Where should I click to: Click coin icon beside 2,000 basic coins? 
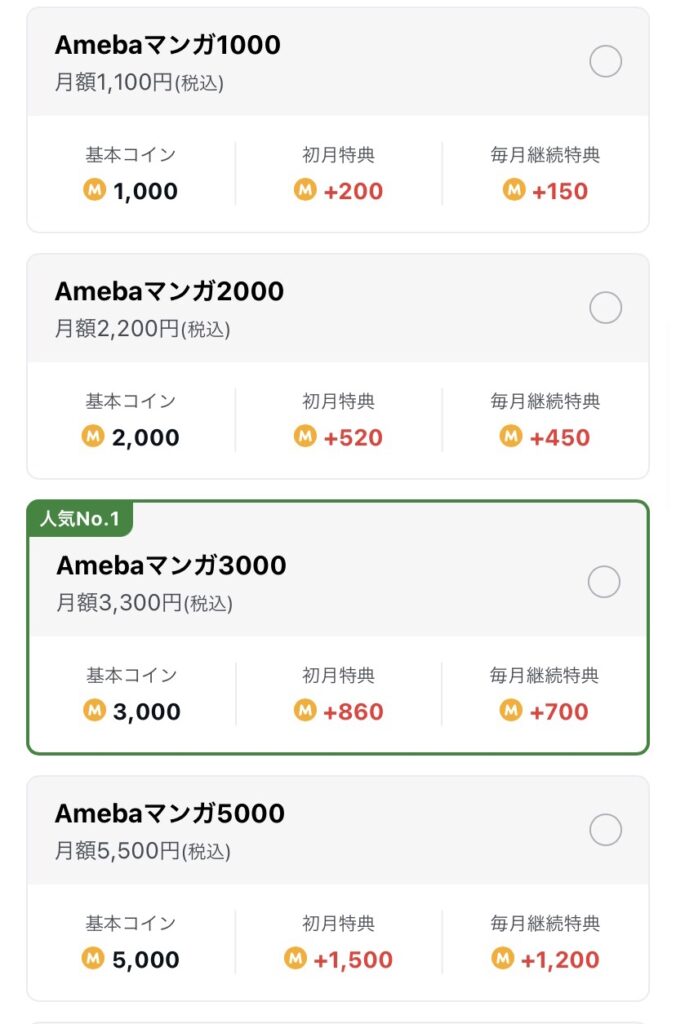(x=93, y=436)
